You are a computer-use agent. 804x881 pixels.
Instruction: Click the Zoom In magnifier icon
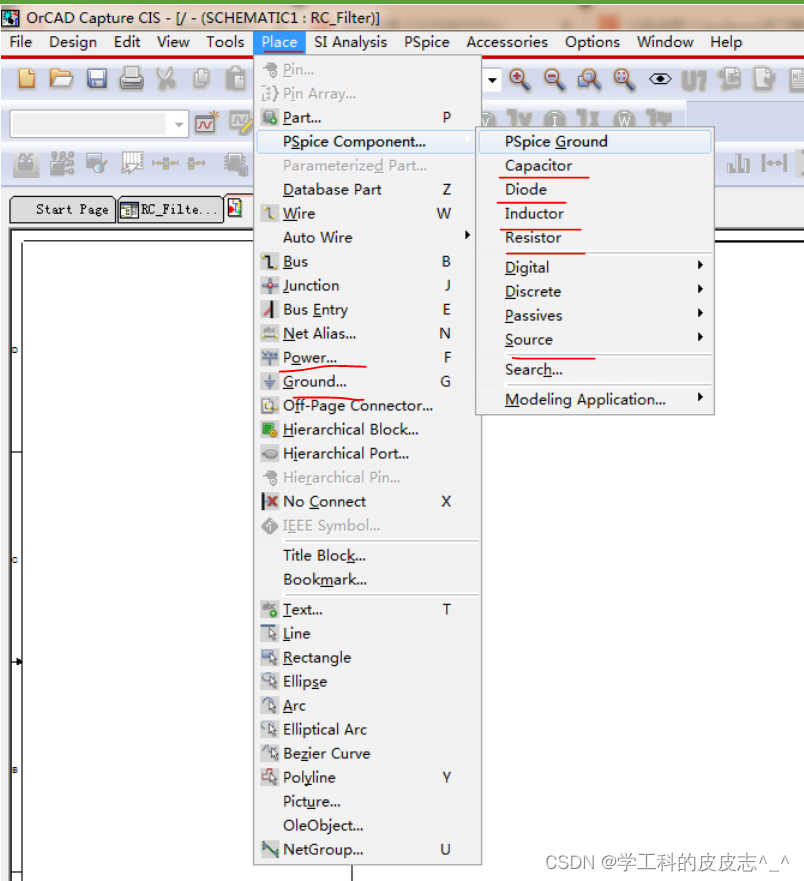pos(520,80)
